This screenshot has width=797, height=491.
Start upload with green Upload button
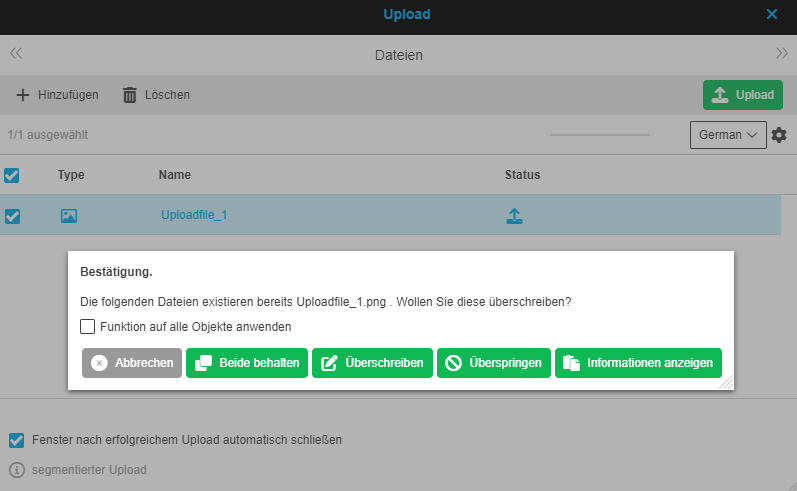pyautogui.click(x=743, y=95)
